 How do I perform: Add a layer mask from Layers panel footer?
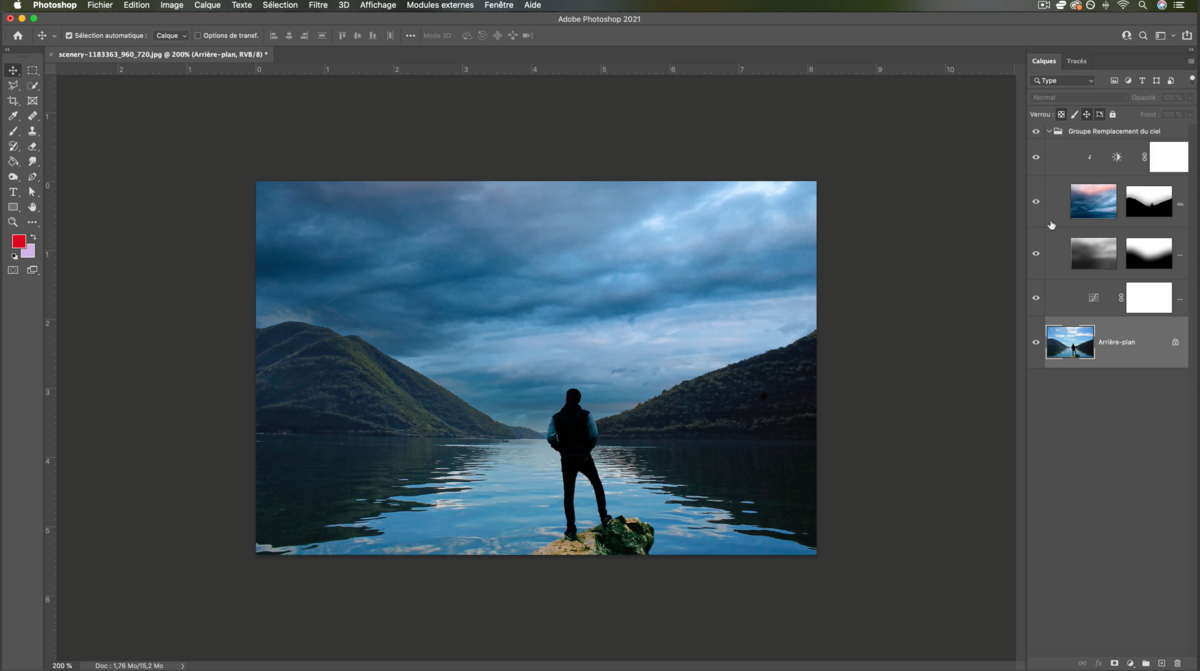tap(1114, 663)
